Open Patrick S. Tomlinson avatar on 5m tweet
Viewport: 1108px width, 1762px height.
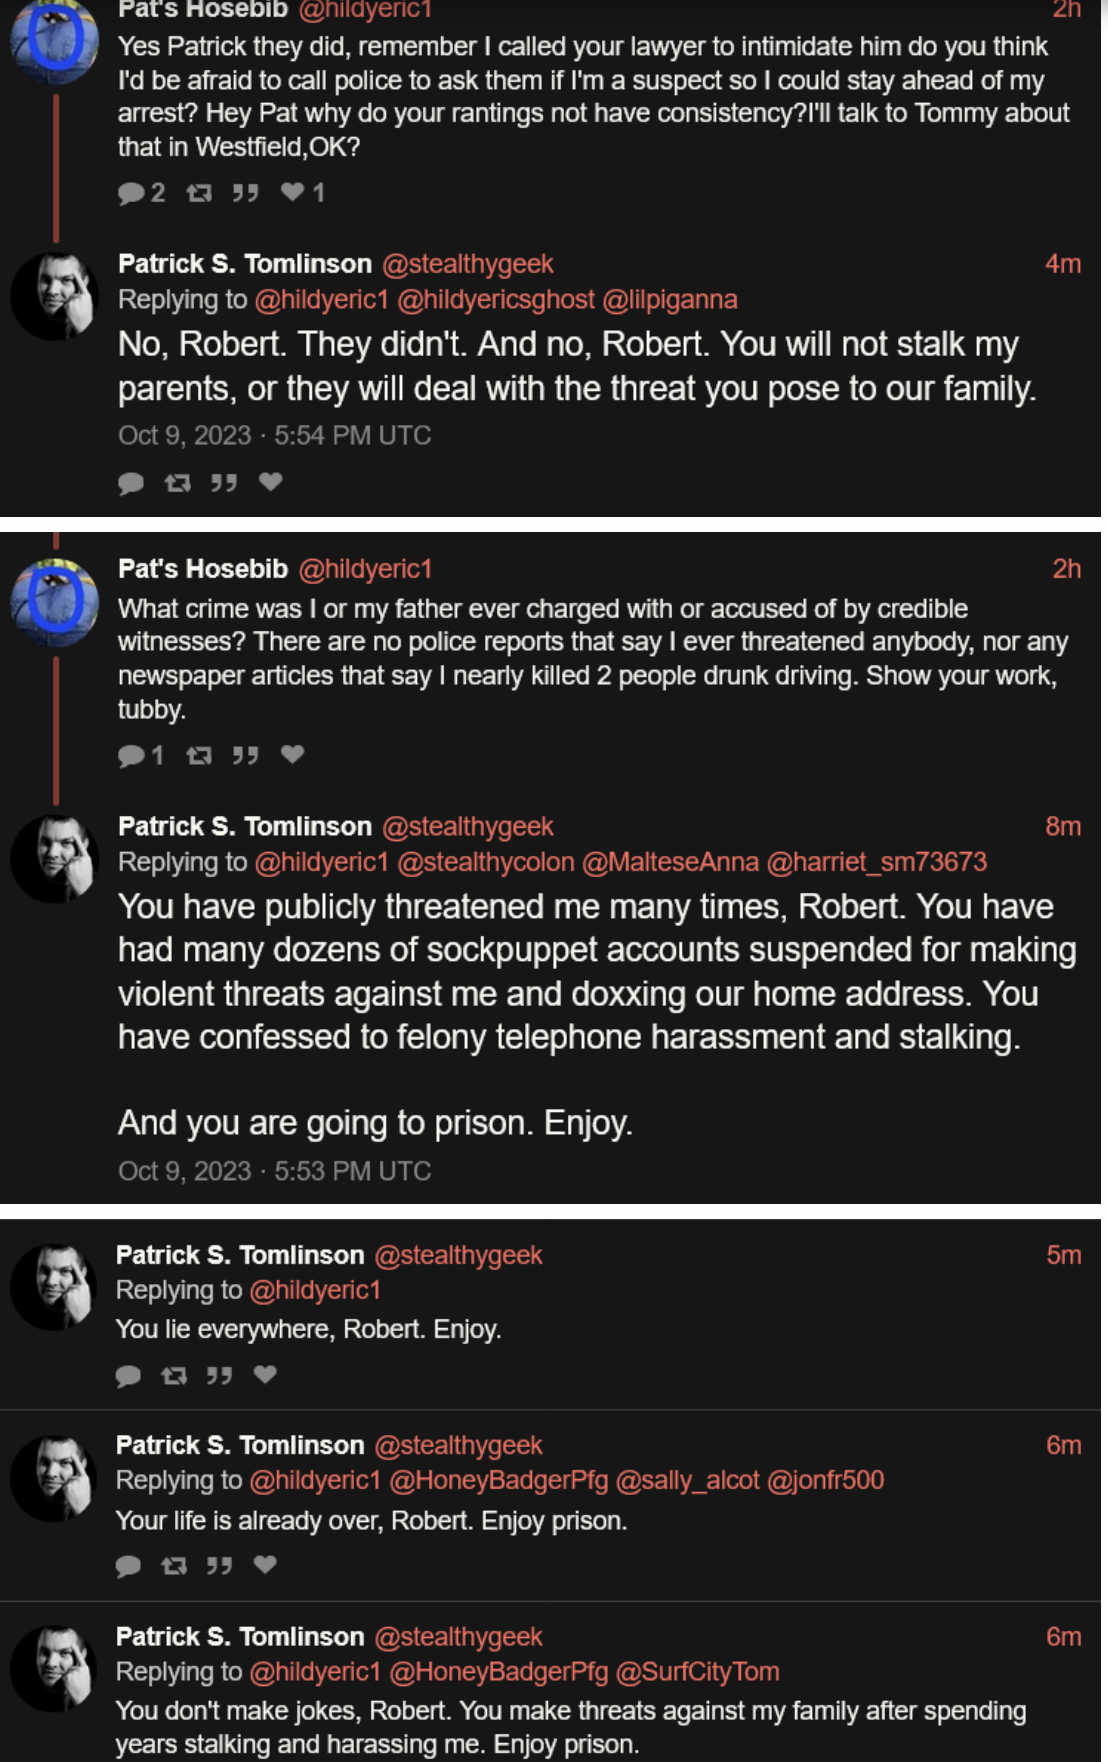(x=55, y=1286)
